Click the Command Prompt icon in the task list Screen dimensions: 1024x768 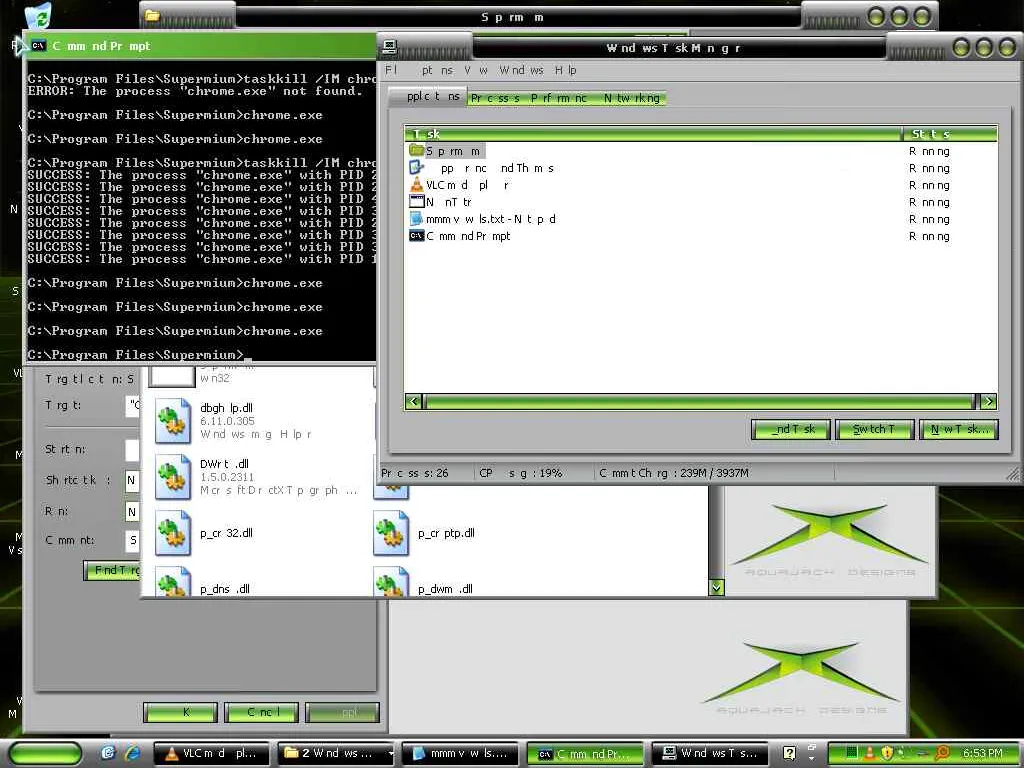[417, 236]
